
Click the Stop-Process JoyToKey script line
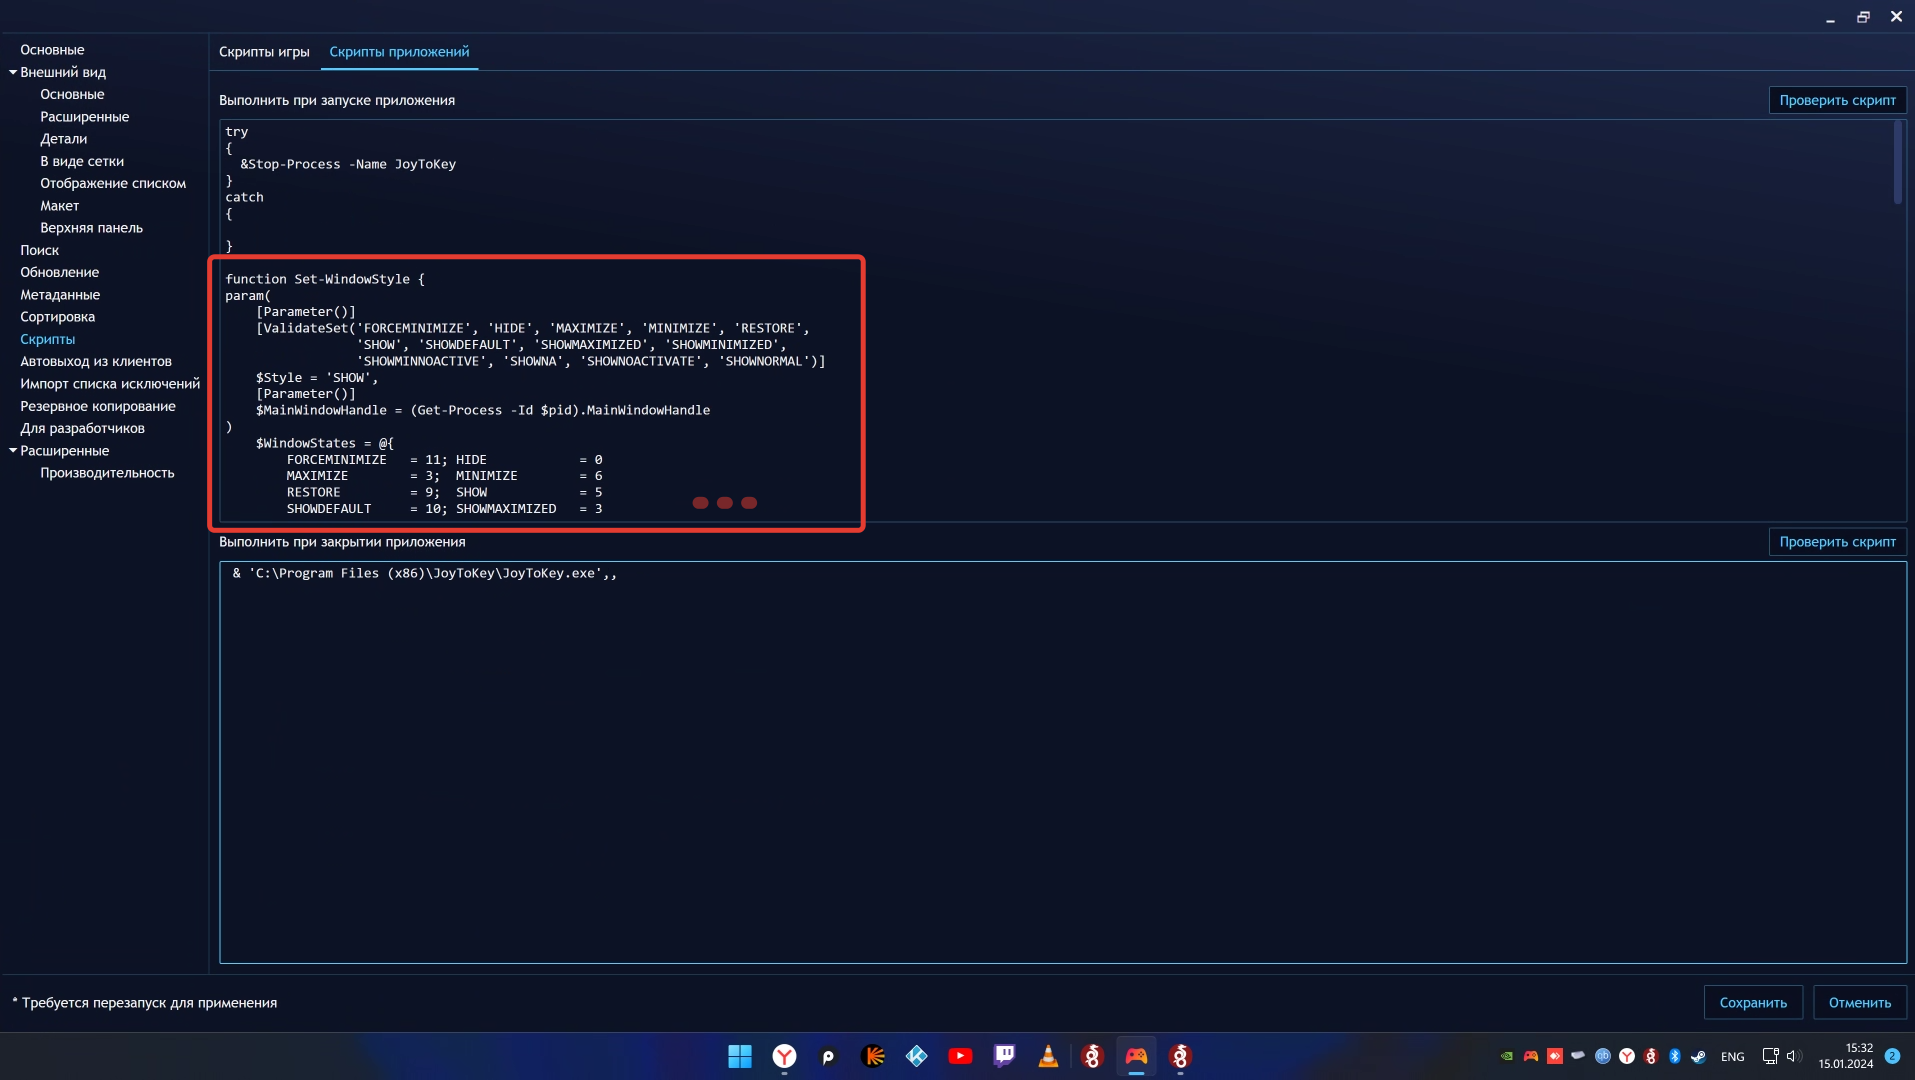[x=348, y=164]
